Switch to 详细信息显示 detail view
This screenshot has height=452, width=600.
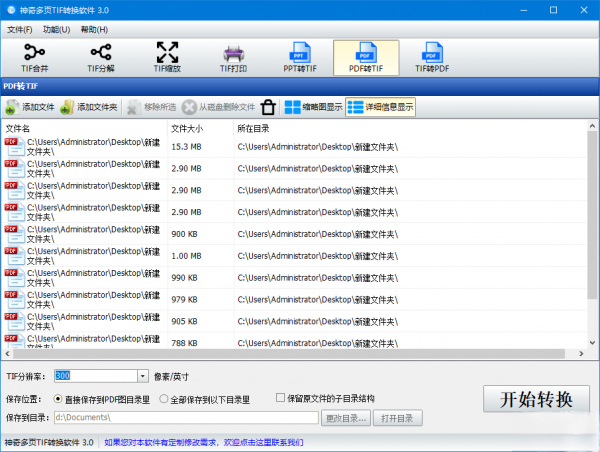click(381, 107)
